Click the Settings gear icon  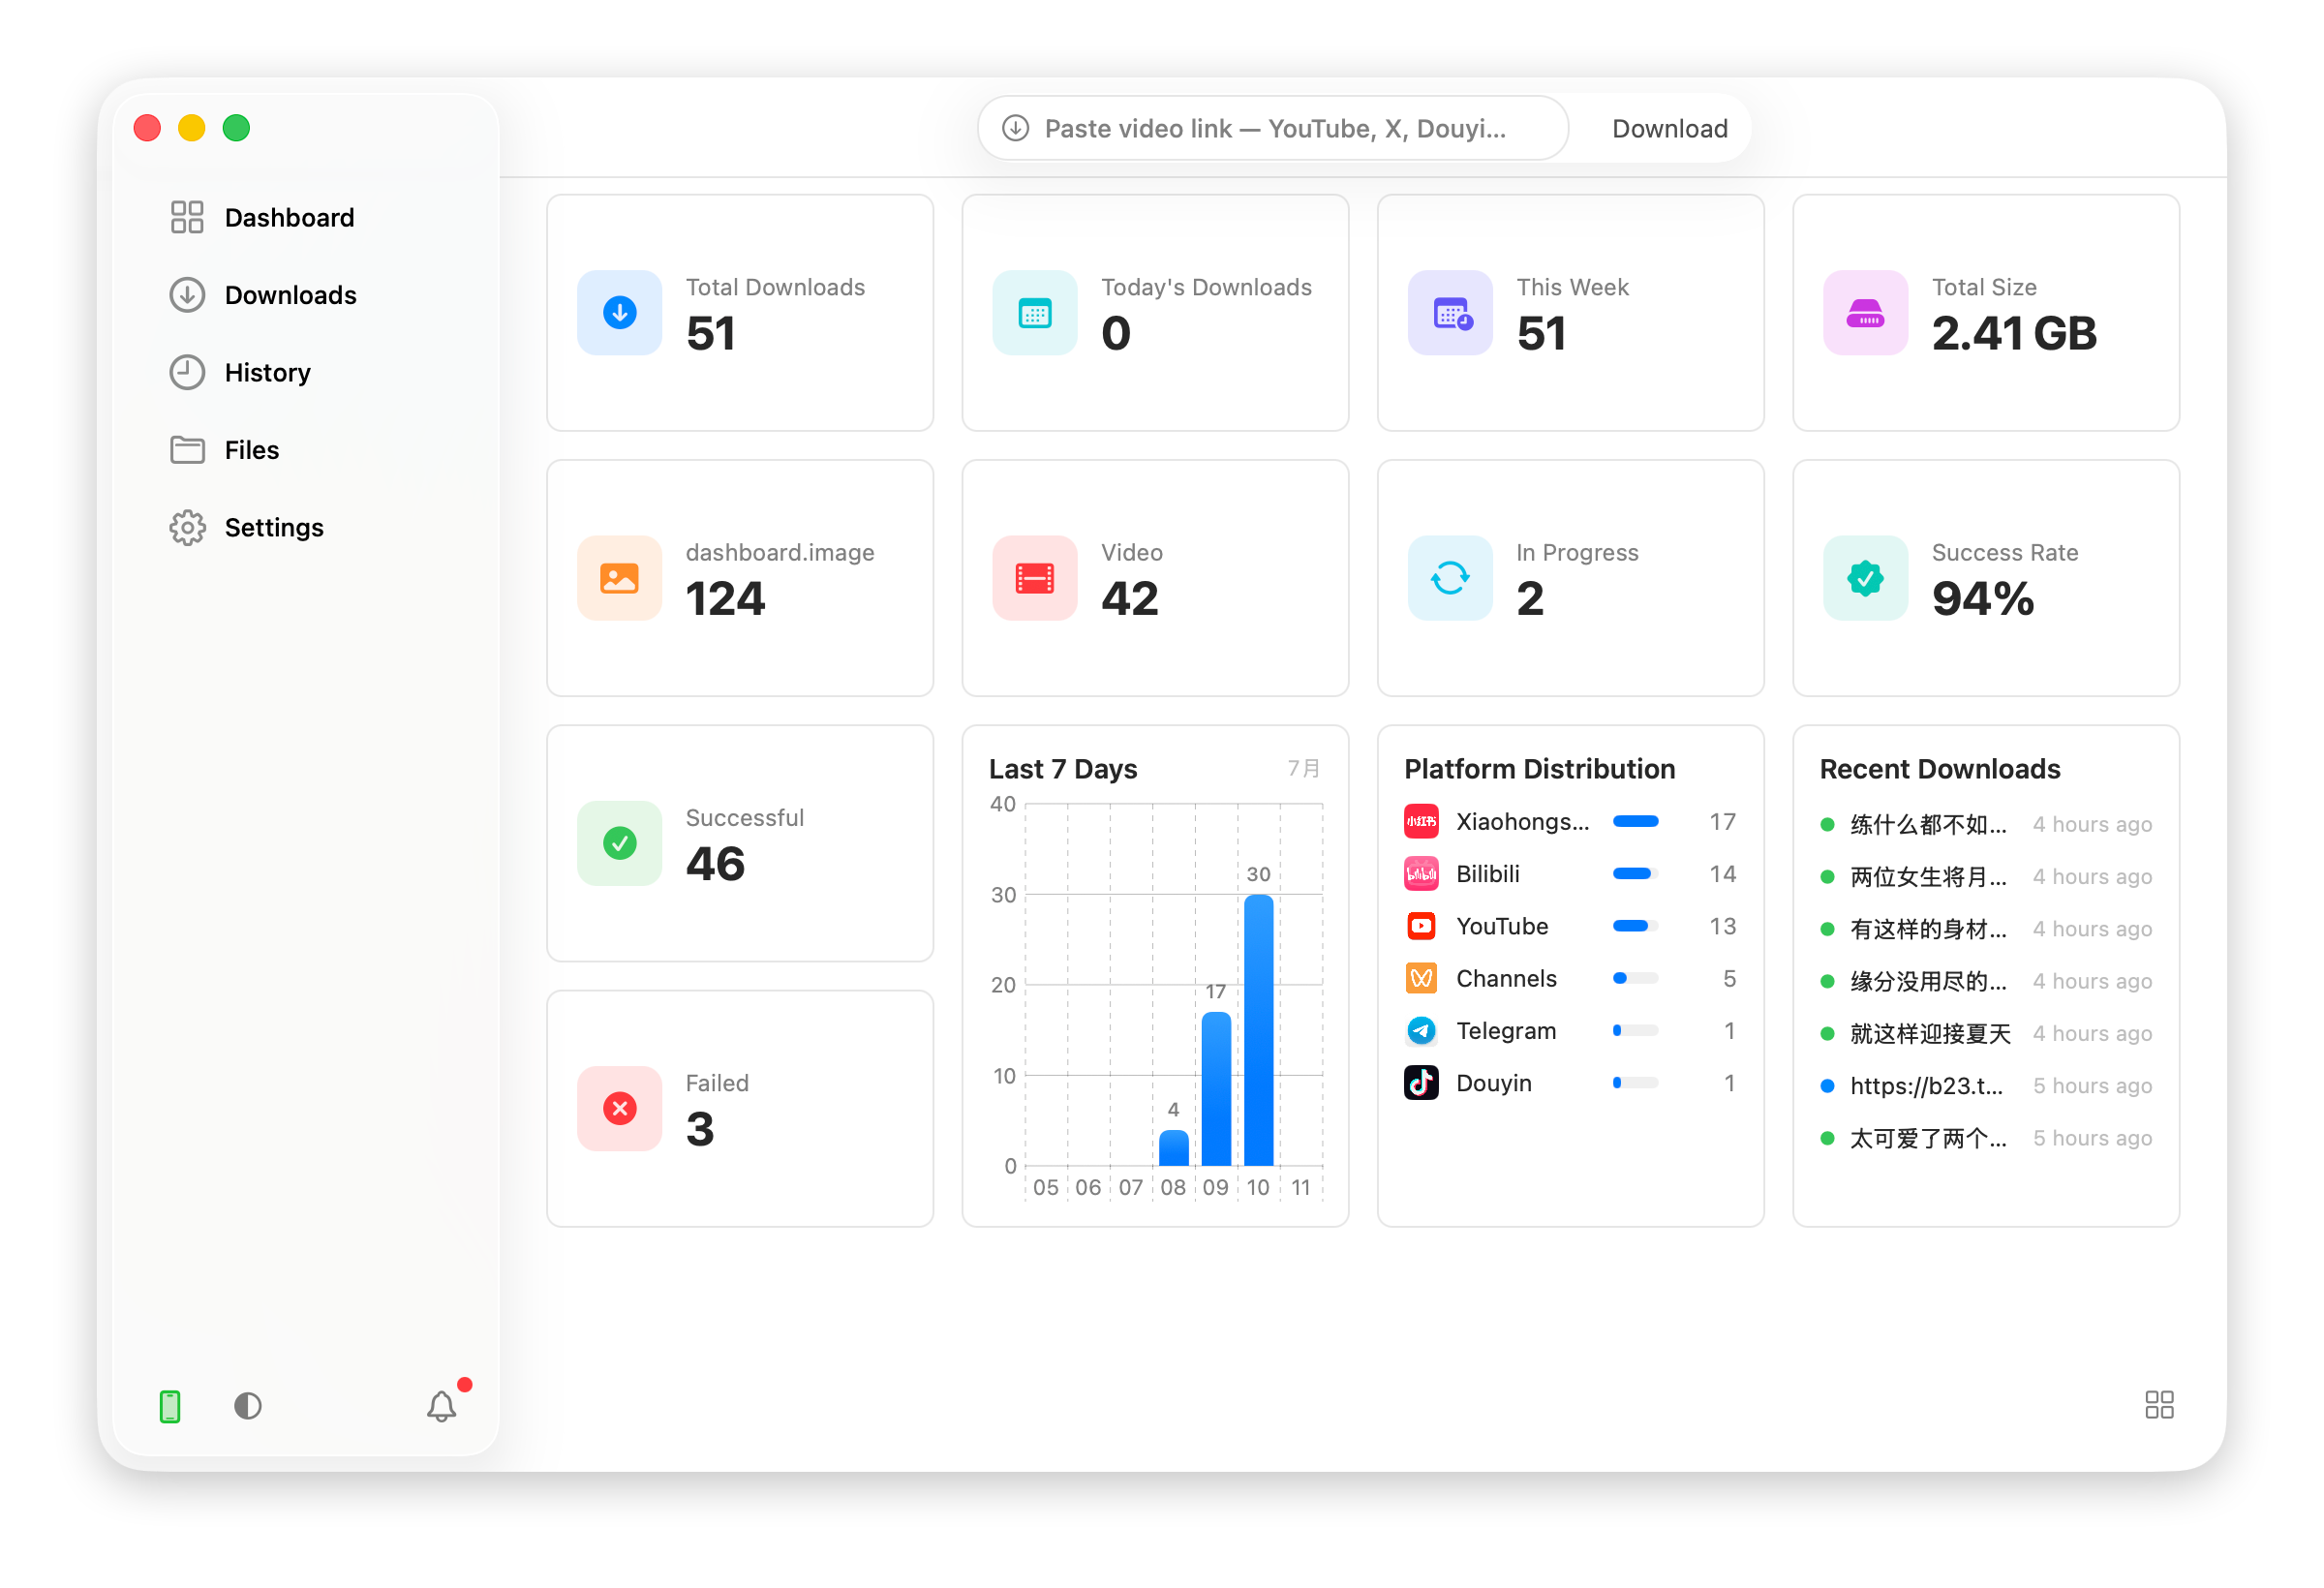187,527
